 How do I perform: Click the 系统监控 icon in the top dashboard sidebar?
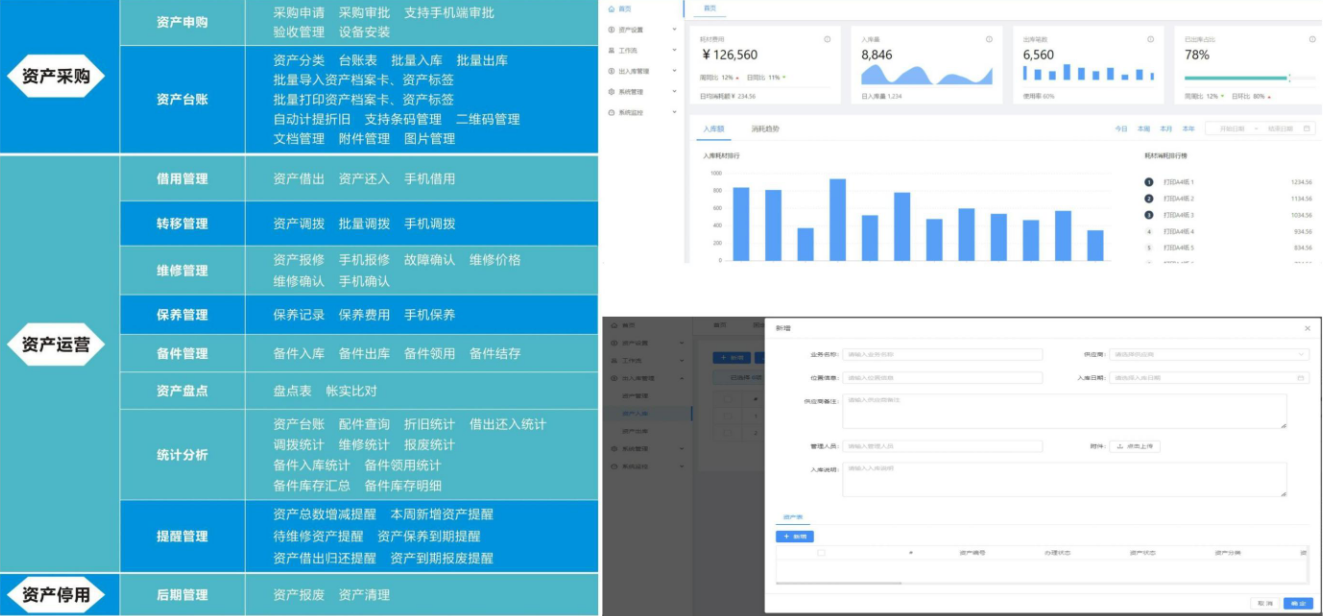611,113
